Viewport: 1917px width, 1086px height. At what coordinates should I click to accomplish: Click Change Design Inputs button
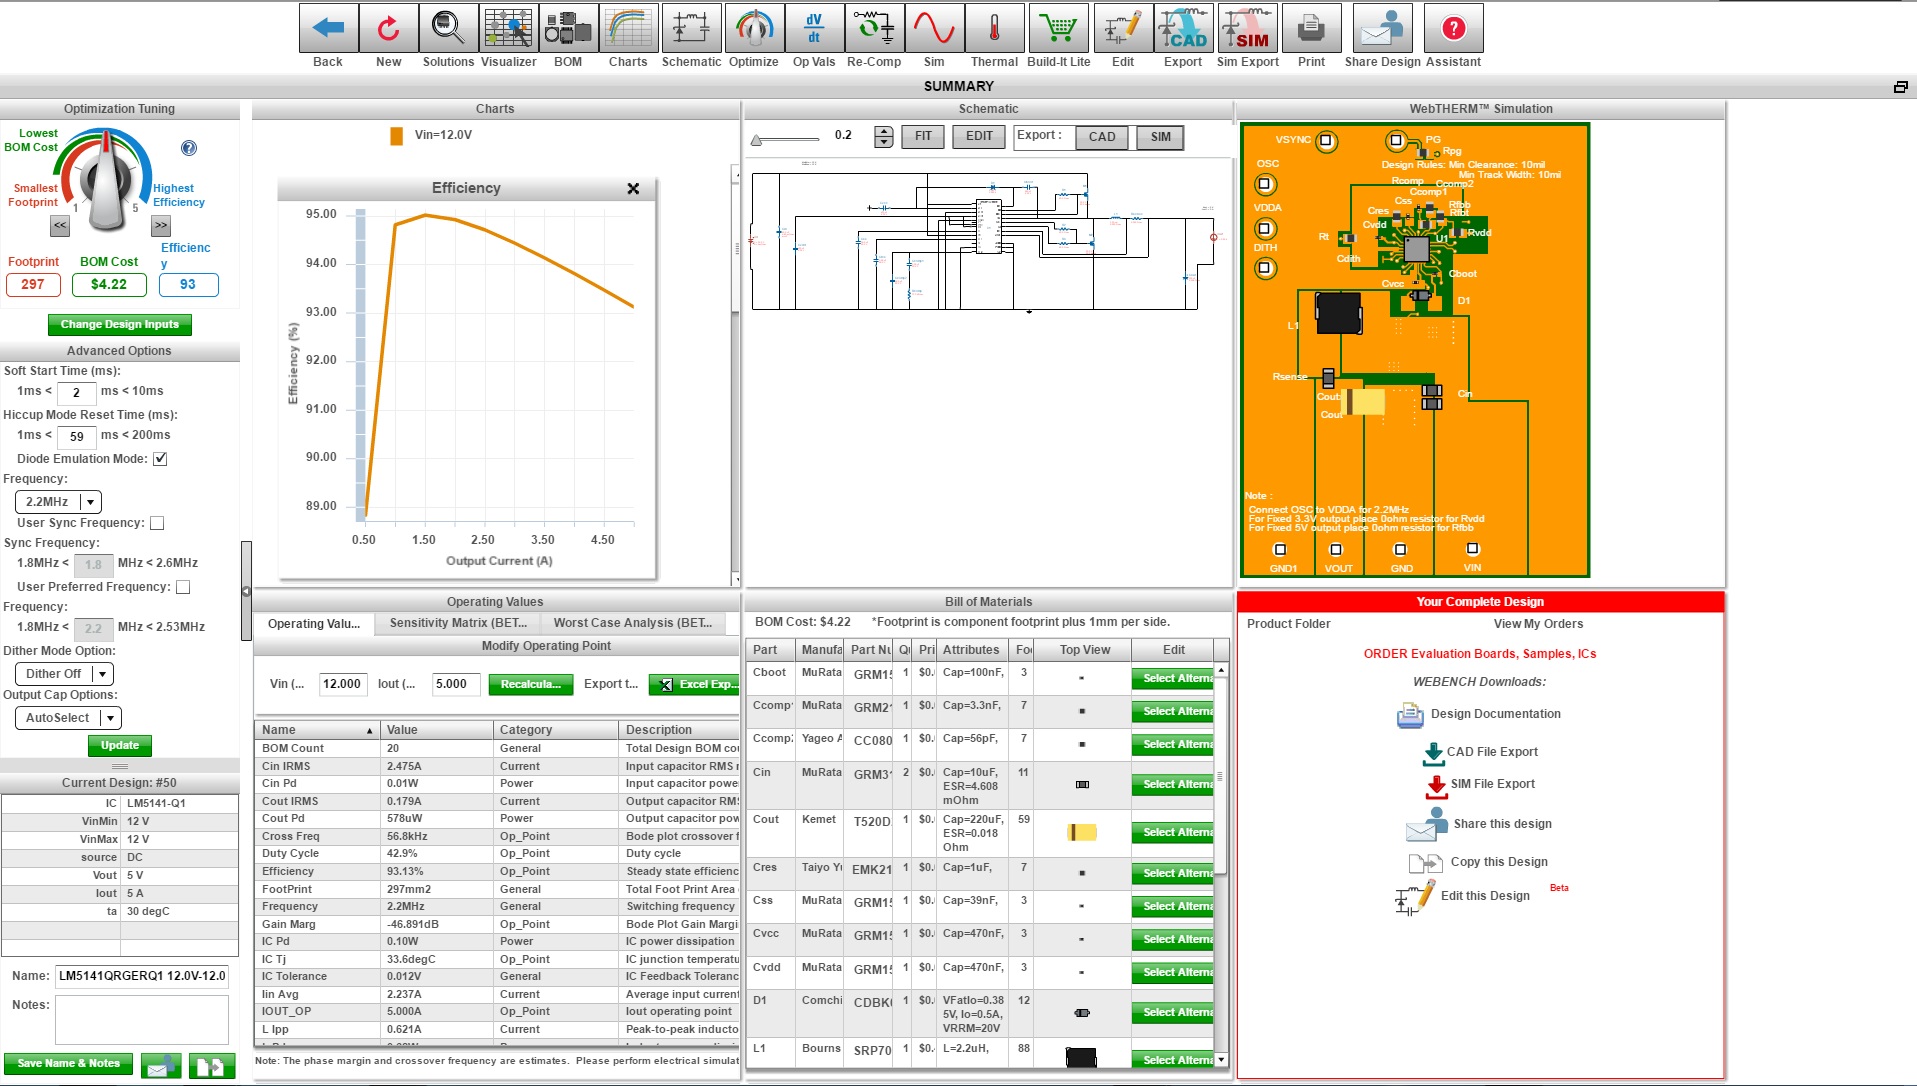click(120, 325)
